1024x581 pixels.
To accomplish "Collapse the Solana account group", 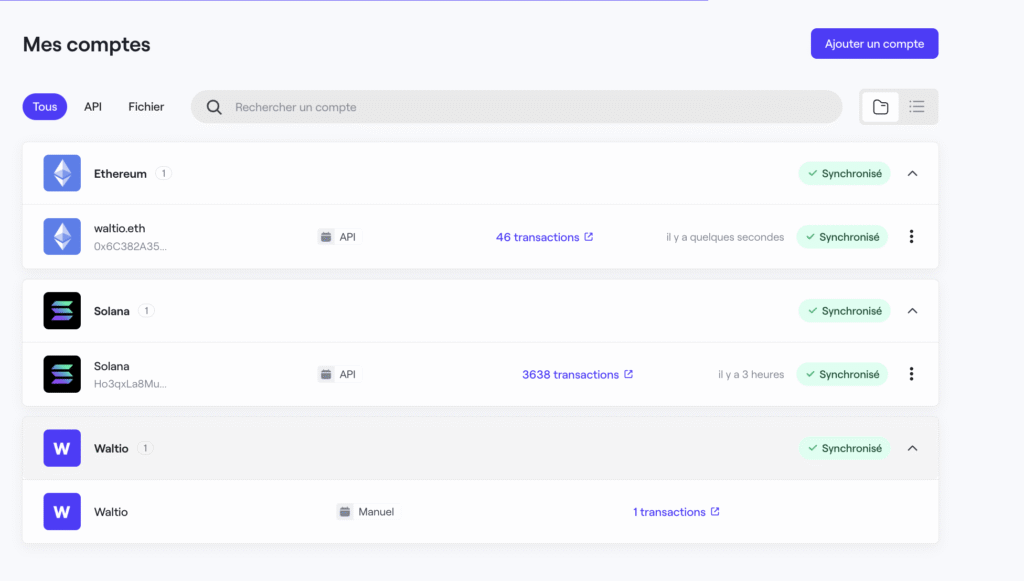I will point(911,310).
